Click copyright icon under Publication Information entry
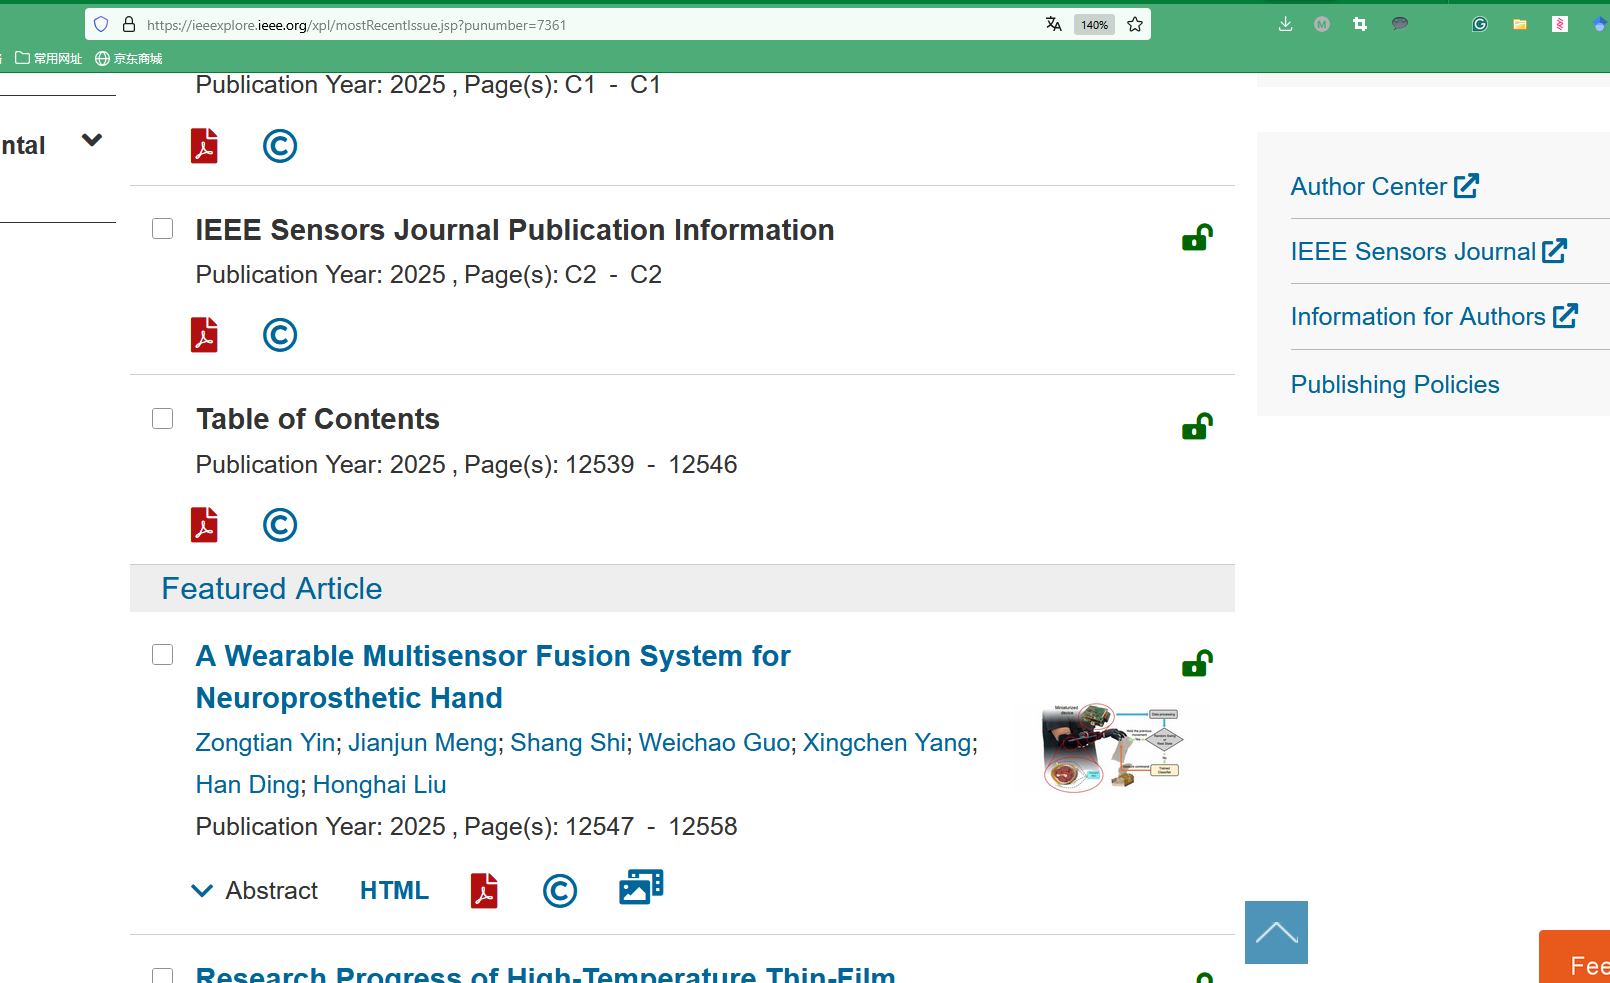The image size is (1610, 983). (x=280, y=335)
